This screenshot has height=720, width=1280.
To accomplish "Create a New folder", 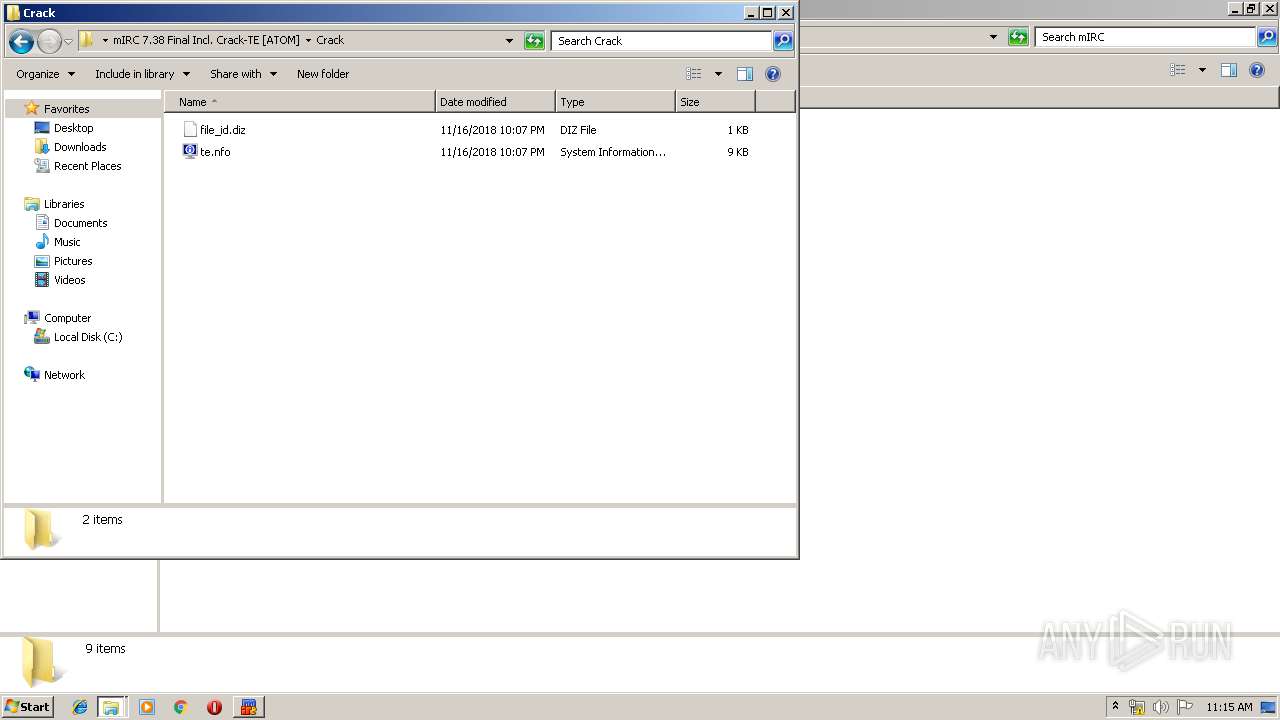I will pos(323,74).
